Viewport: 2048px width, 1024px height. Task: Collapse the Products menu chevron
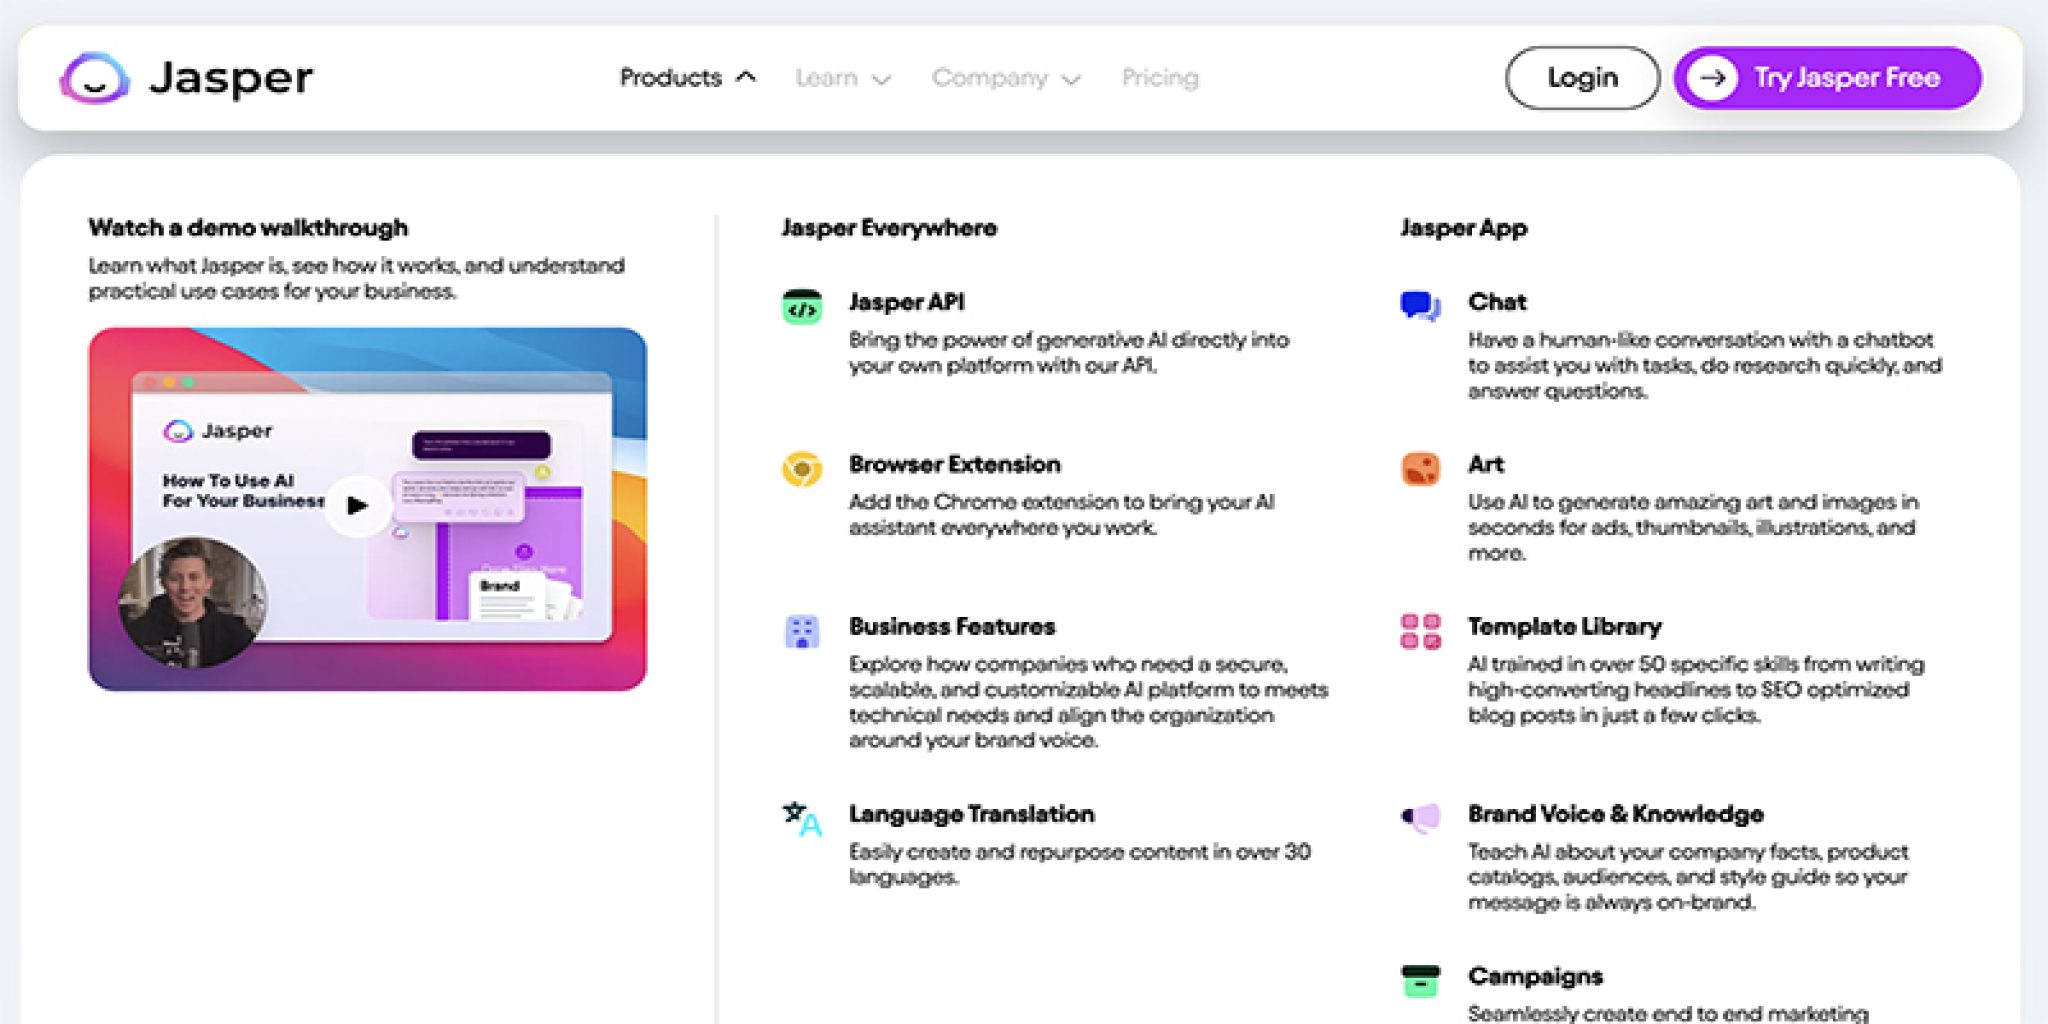(x=745, y=76)
